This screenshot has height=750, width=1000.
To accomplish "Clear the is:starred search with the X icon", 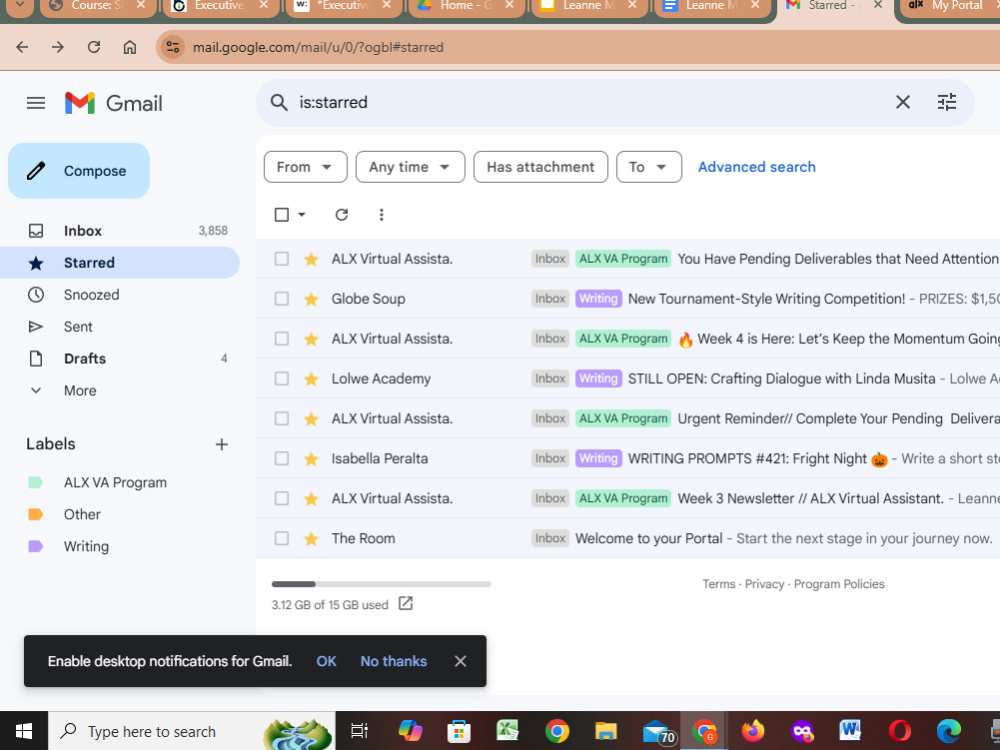I will point(902,102).
